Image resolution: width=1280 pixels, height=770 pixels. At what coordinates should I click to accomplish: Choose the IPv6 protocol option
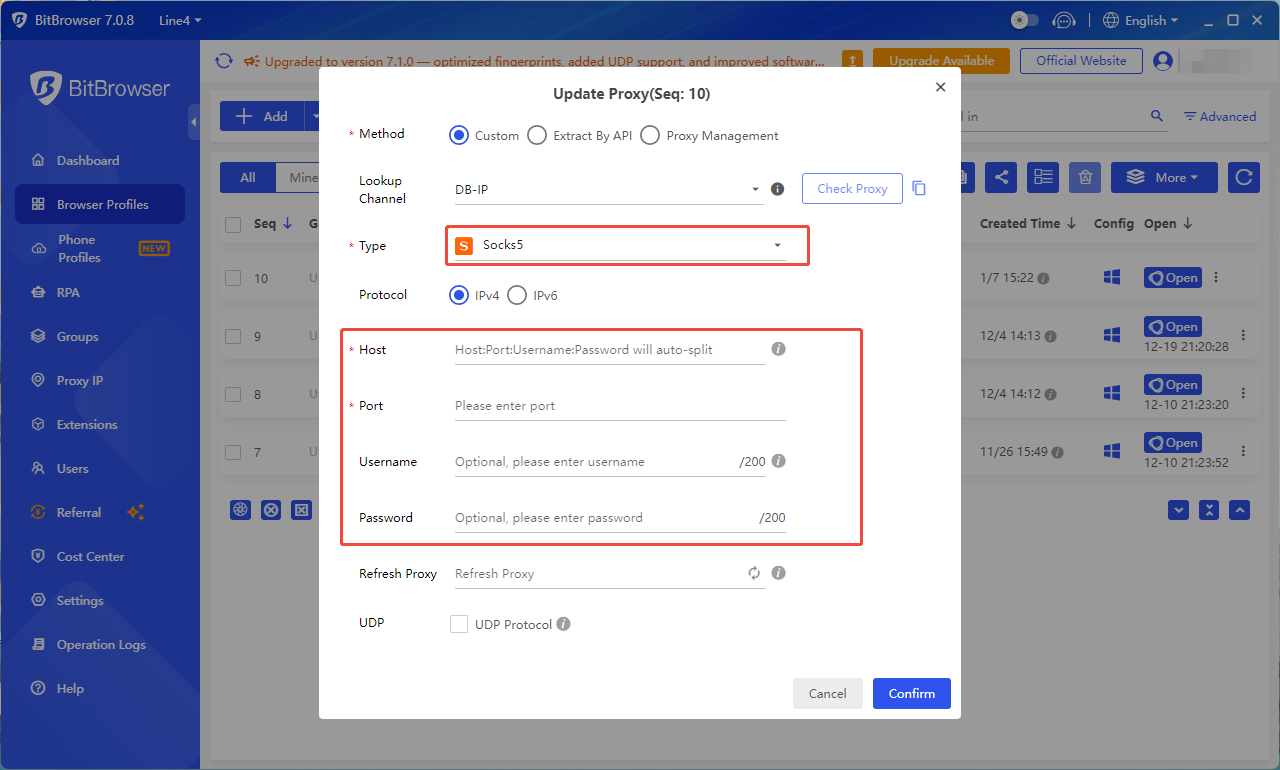click(517, 296)
